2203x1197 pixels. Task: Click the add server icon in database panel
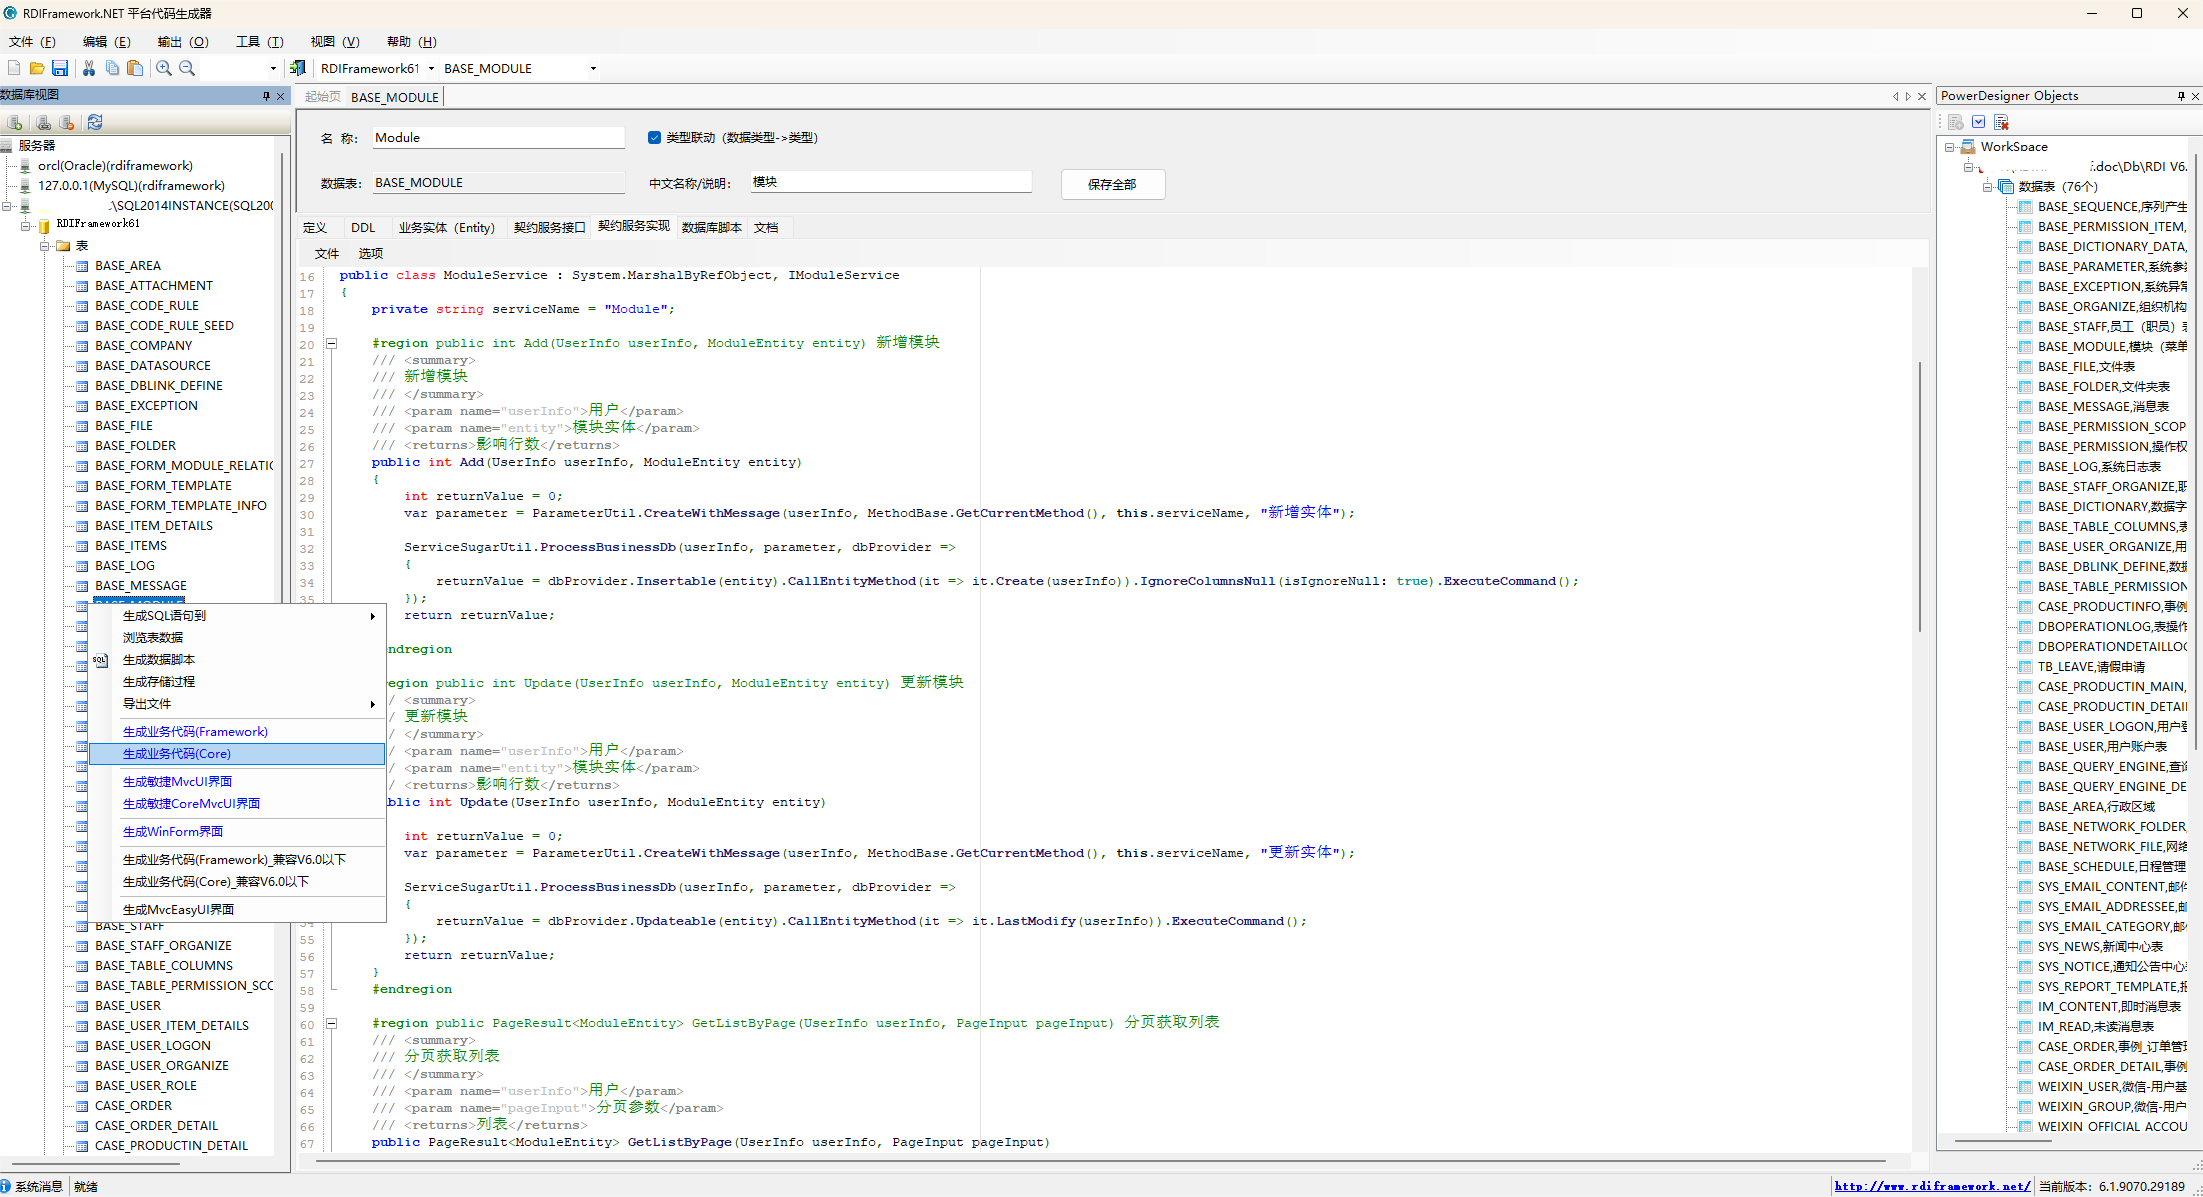tap(15, 122)
